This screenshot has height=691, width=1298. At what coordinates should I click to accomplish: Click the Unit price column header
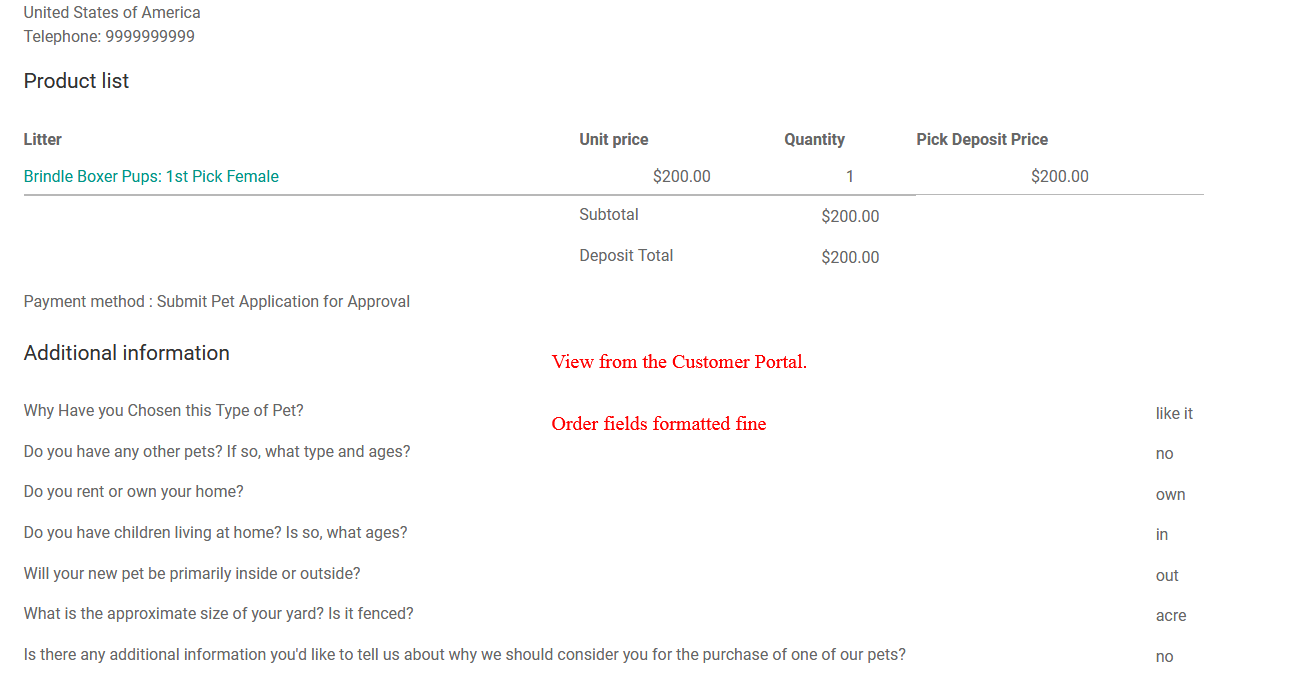click(x=613, y=139)
